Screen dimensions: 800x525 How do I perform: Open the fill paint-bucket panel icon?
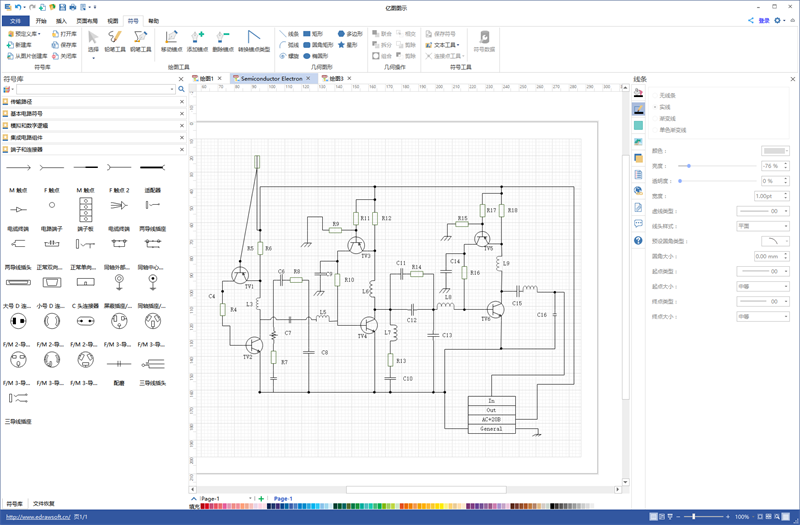pos(638,92)
